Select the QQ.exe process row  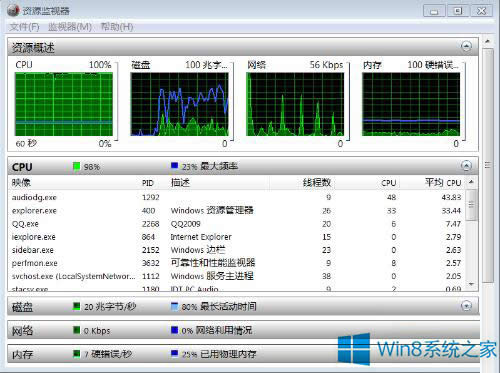[x=237, y=224]
